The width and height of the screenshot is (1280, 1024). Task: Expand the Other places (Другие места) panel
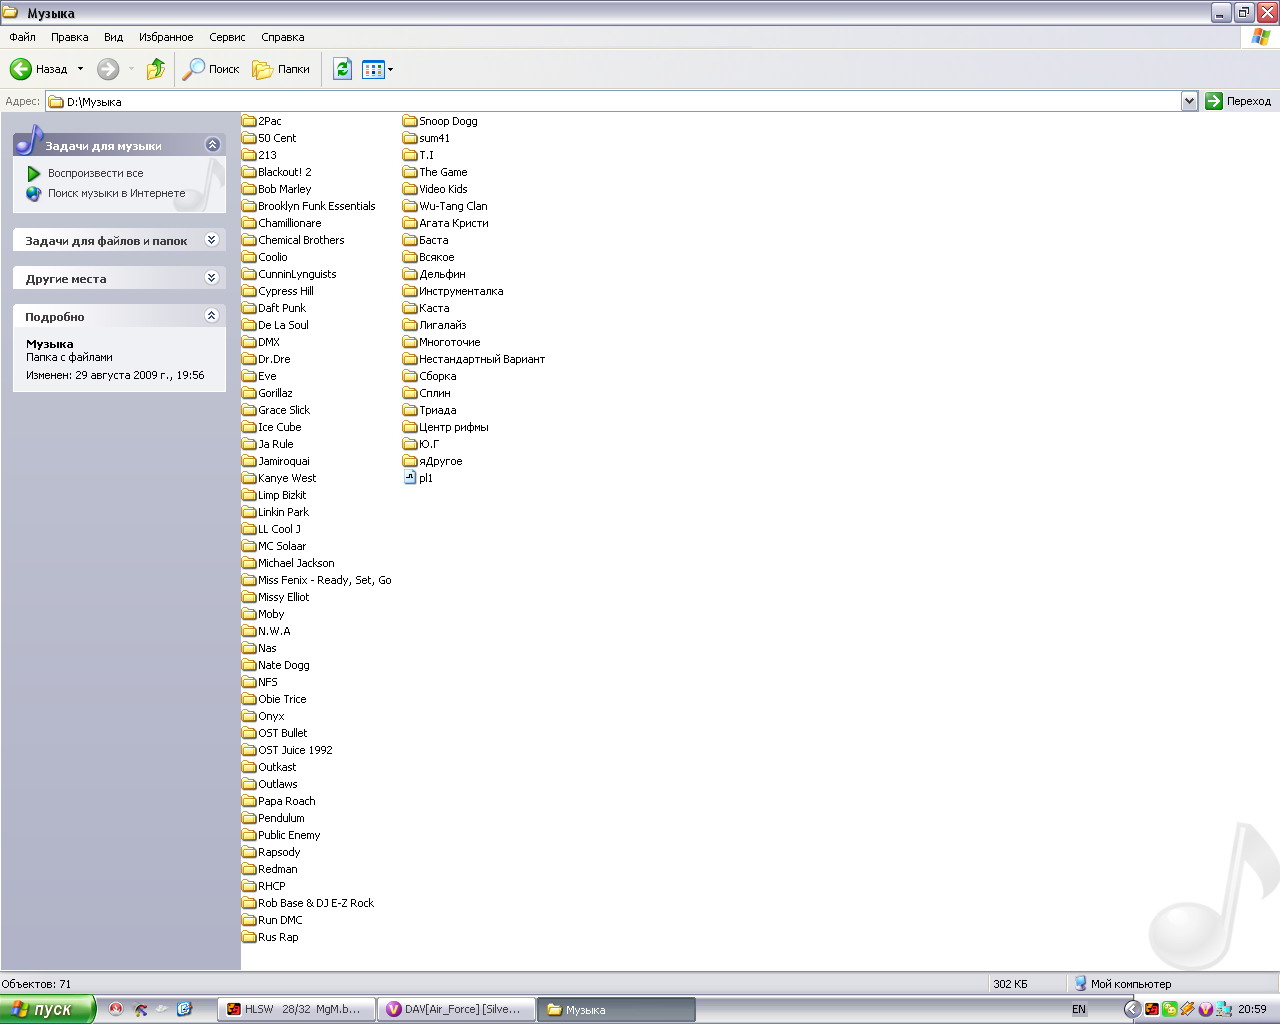[211, 278]
